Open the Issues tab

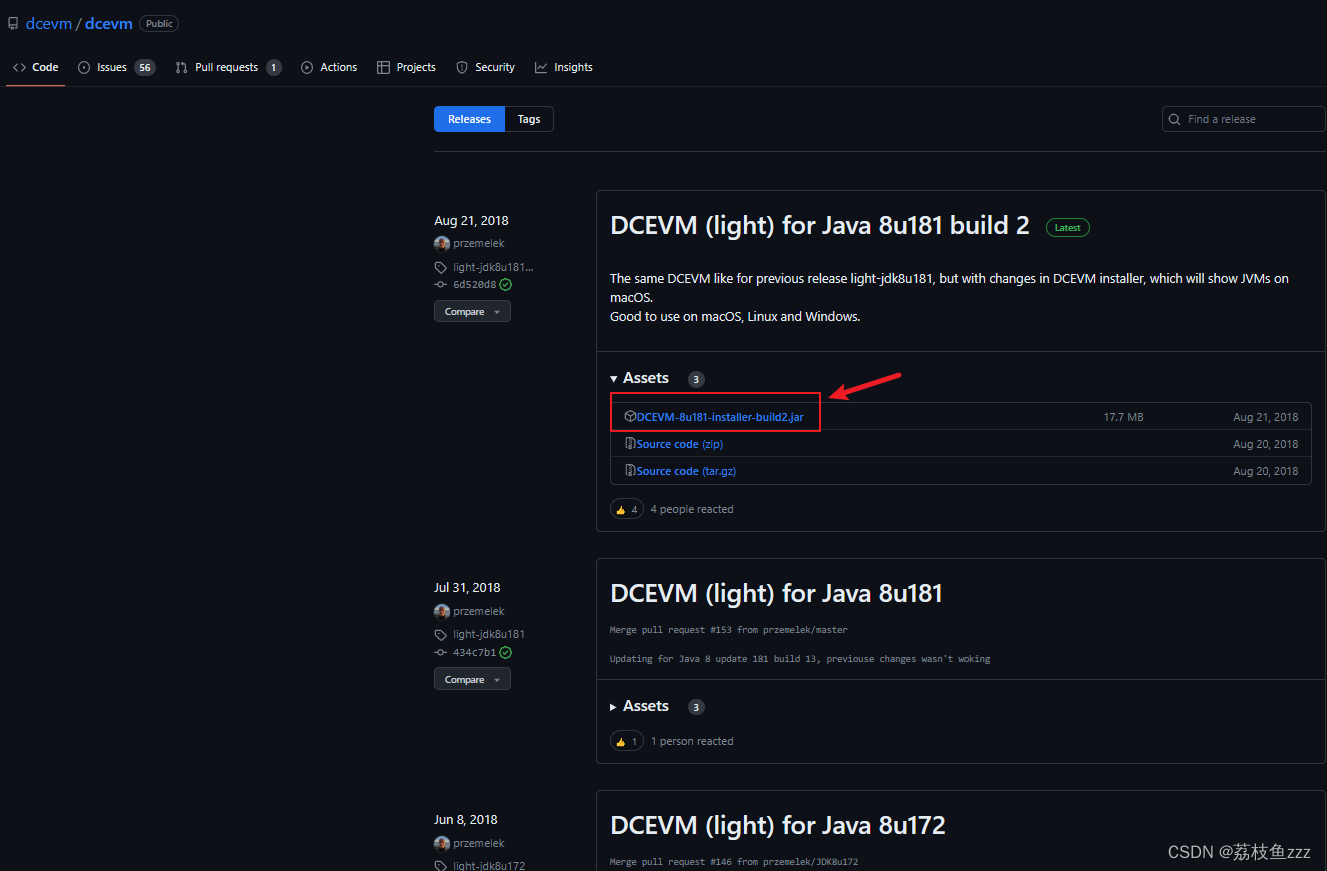pyautogui.click(x=116, y=67)
